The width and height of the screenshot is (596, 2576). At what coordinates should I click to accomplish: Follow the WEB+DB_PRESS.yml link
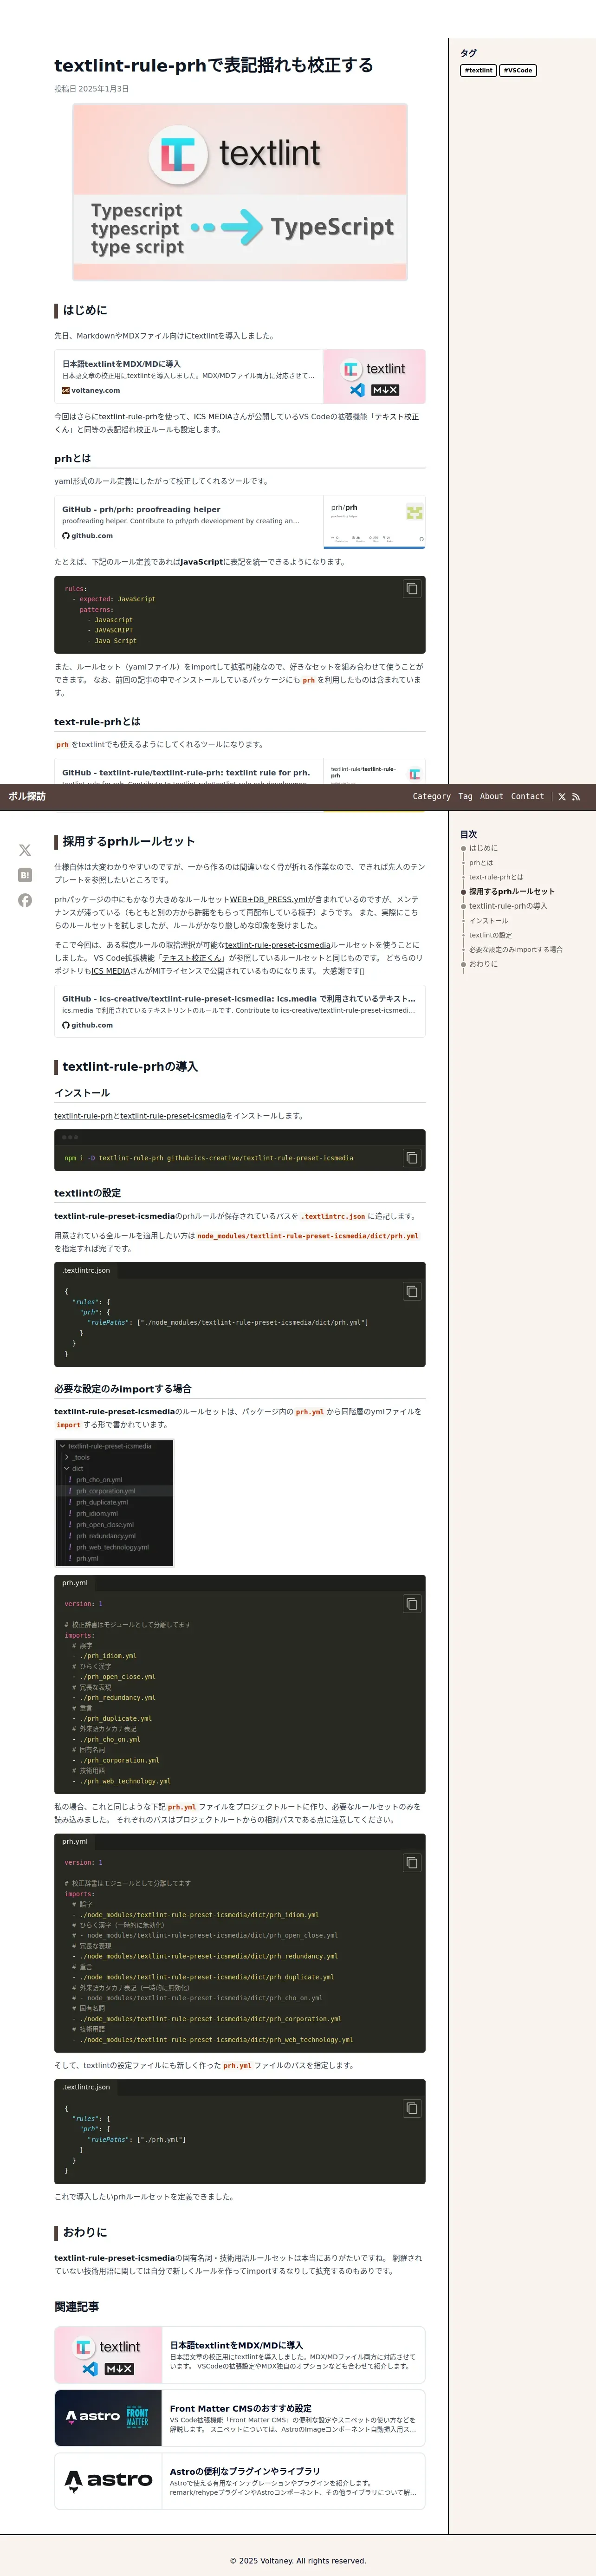pyautogui.click(x=269, y=899)
